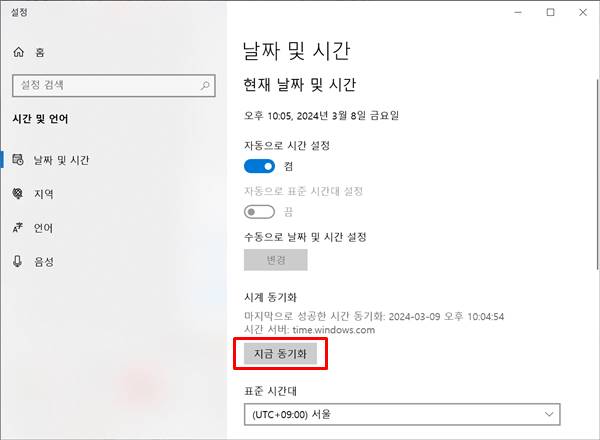
Task: Click the Home (홈) house icon
Action: tap(18, 52)
